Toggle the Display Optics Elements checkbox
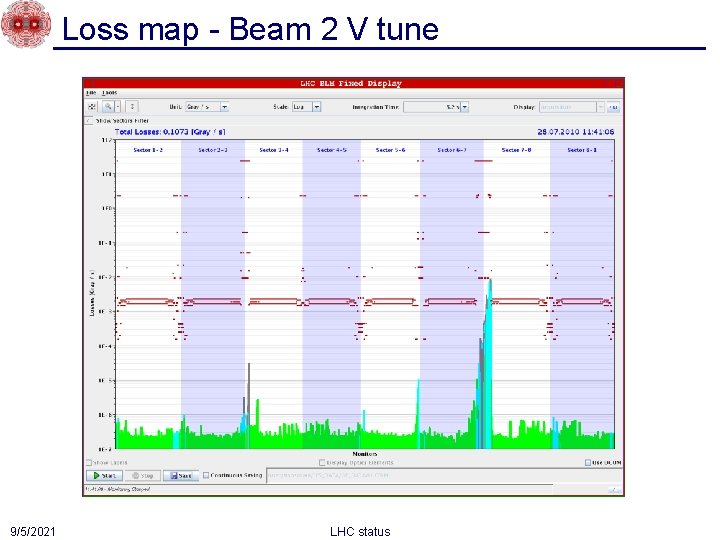 click(x=322, y=462)
